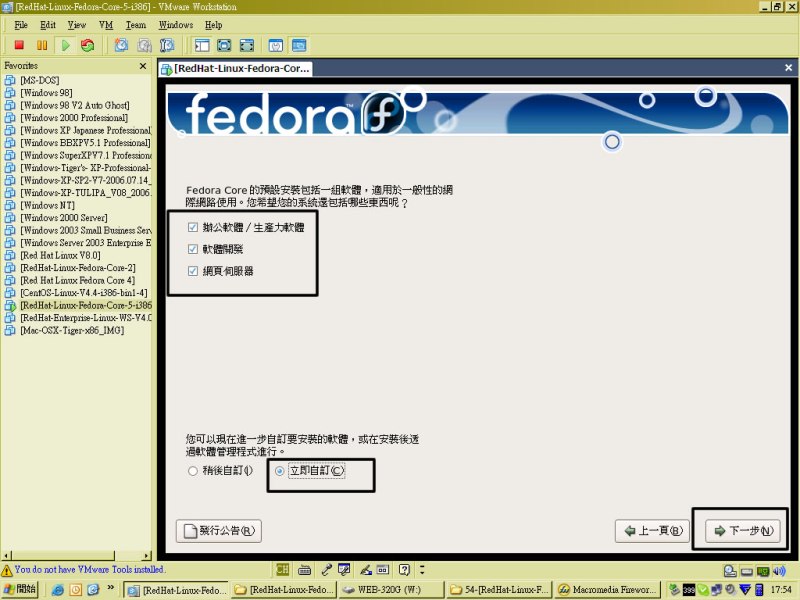
Task: Take a snapshot using the toolbar icon
Action: click(121, 45)
